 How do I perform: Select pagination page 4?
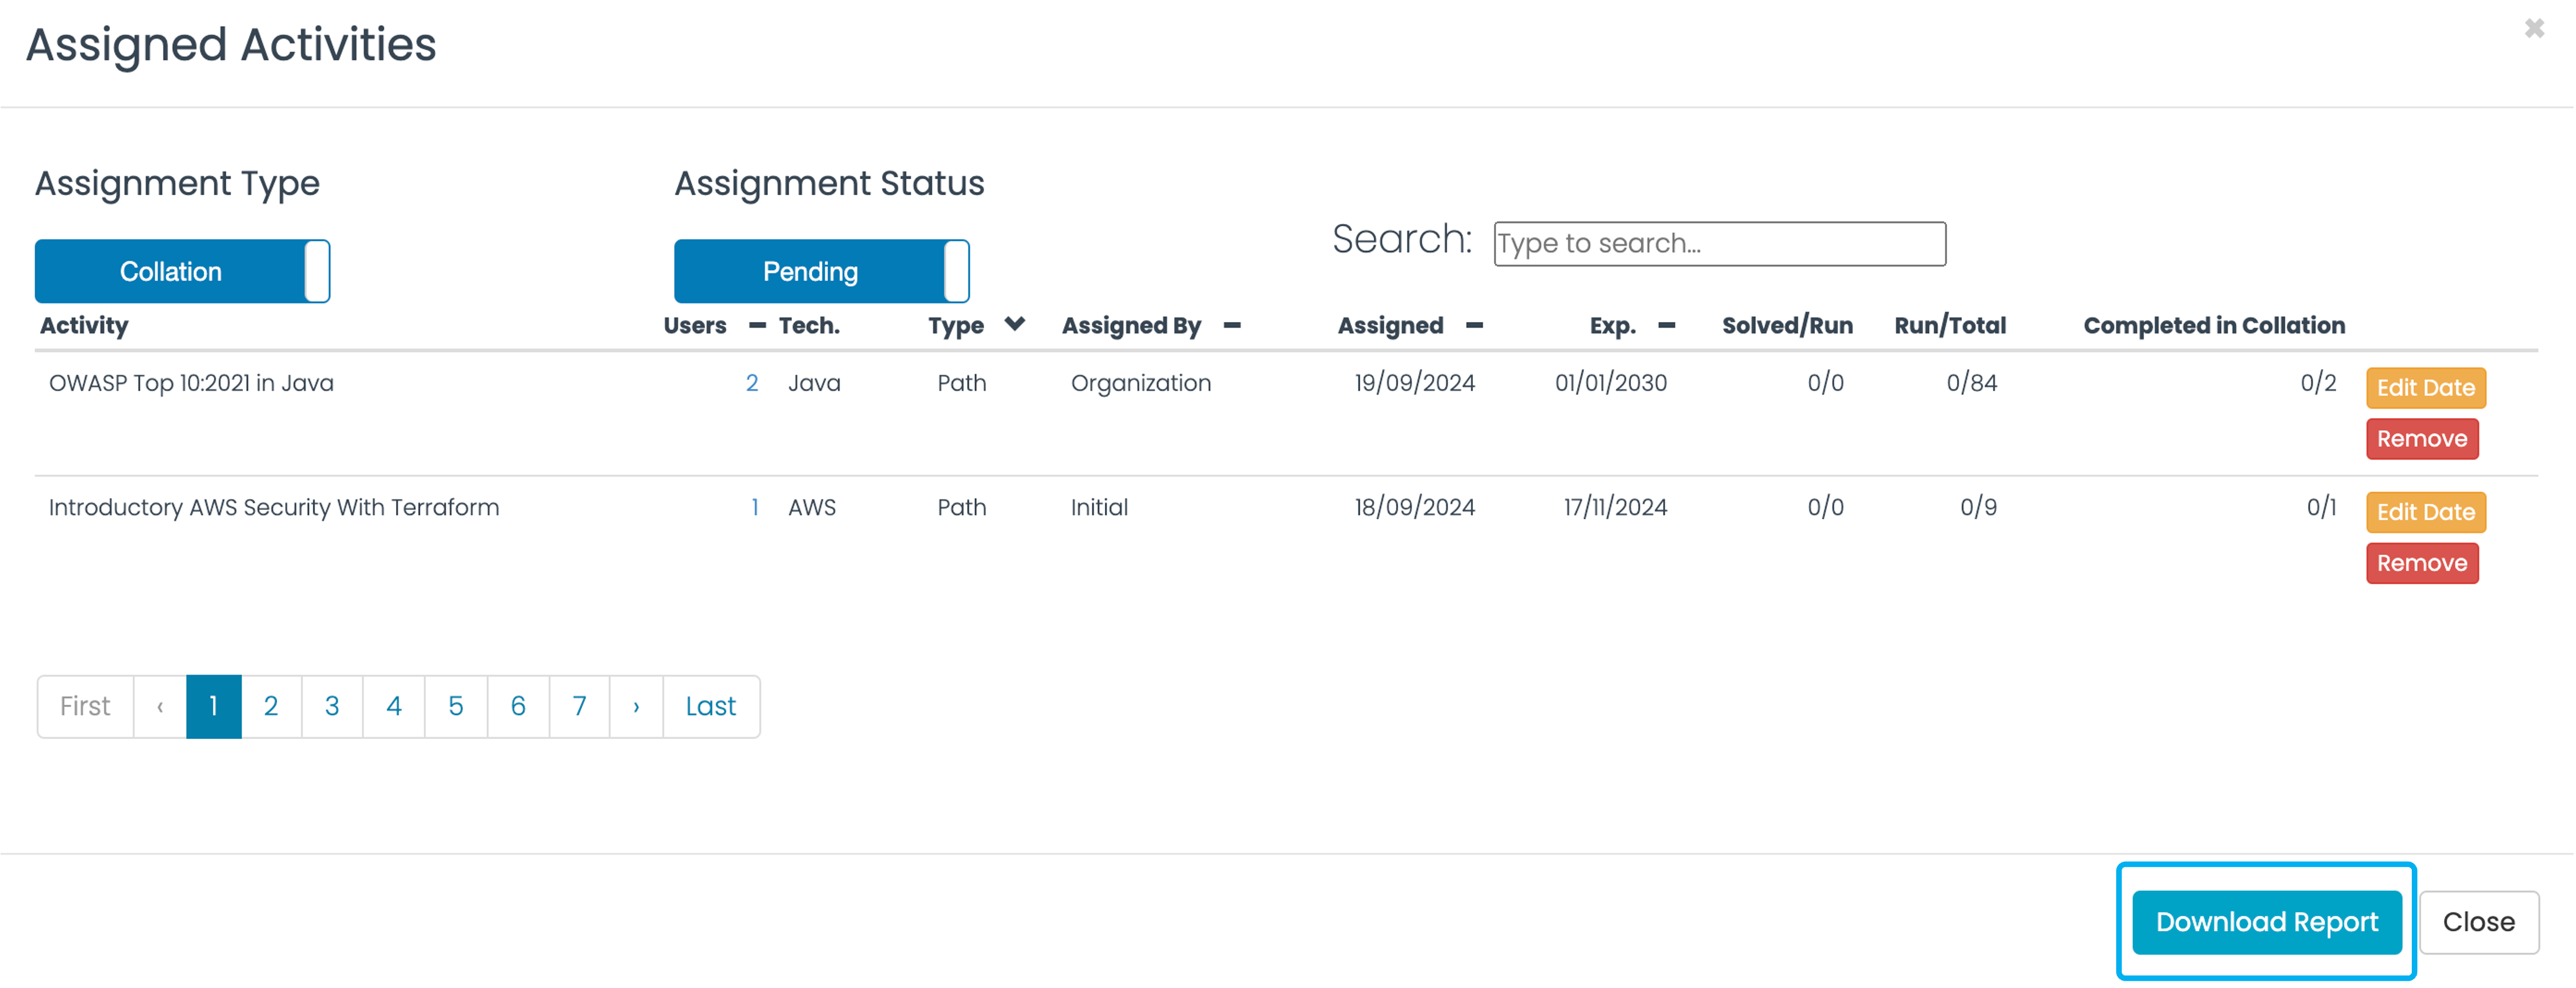[394, 706]
